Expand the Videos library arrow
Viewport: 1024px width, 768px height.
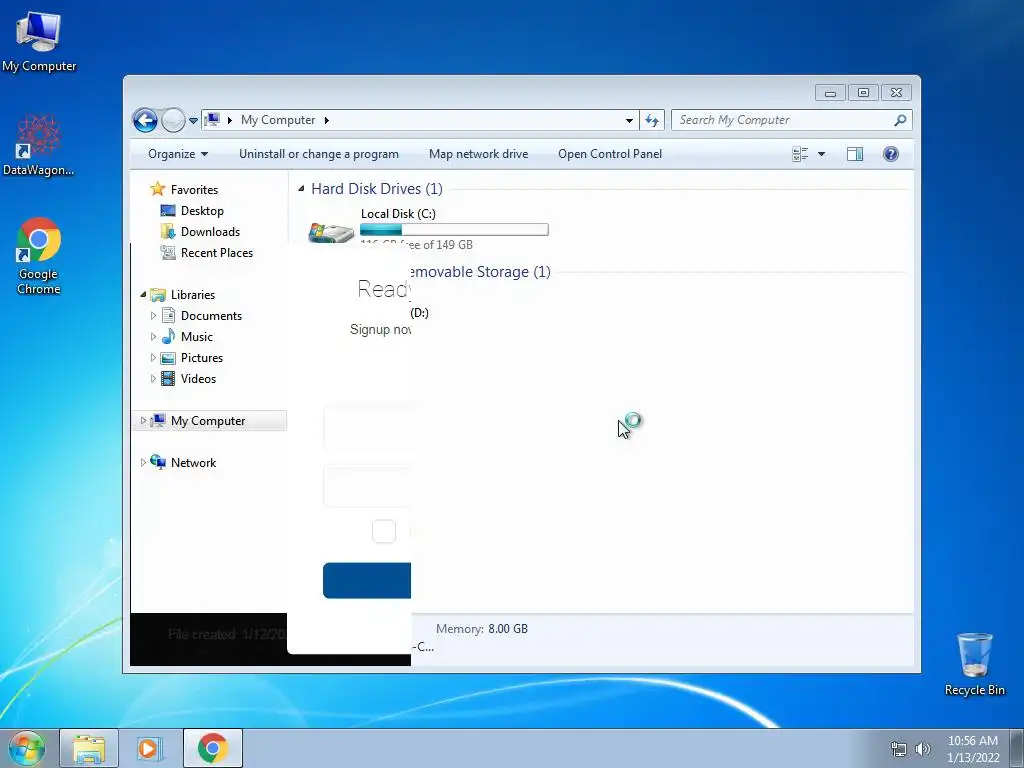[x=153, y=378]
